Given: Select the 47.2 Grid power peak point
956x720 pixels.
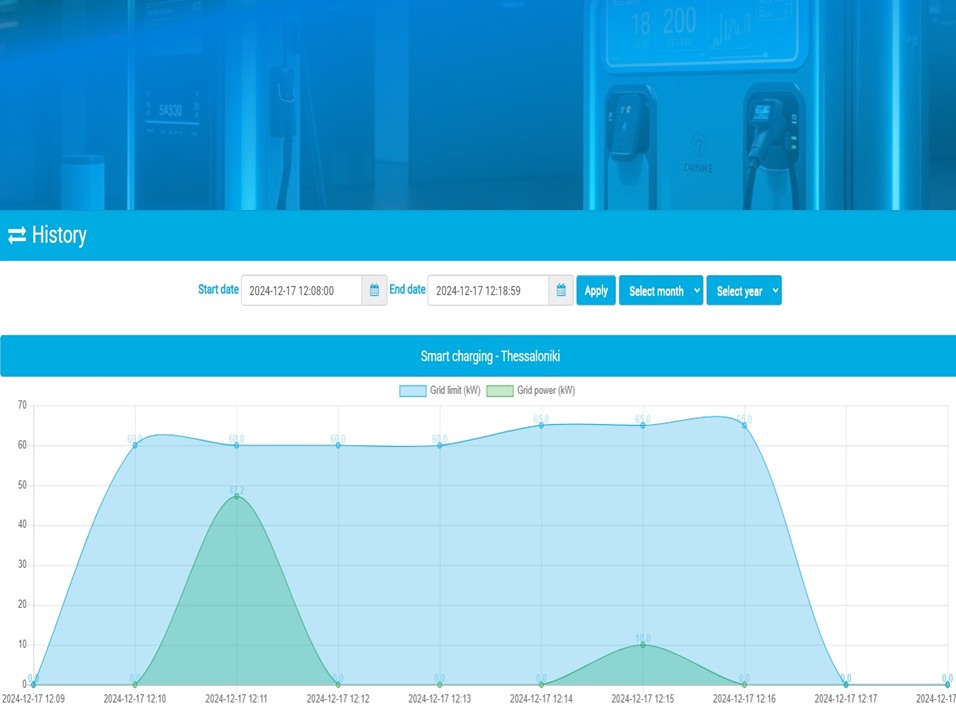Looking at the screenshot, I should click(237, 497).
